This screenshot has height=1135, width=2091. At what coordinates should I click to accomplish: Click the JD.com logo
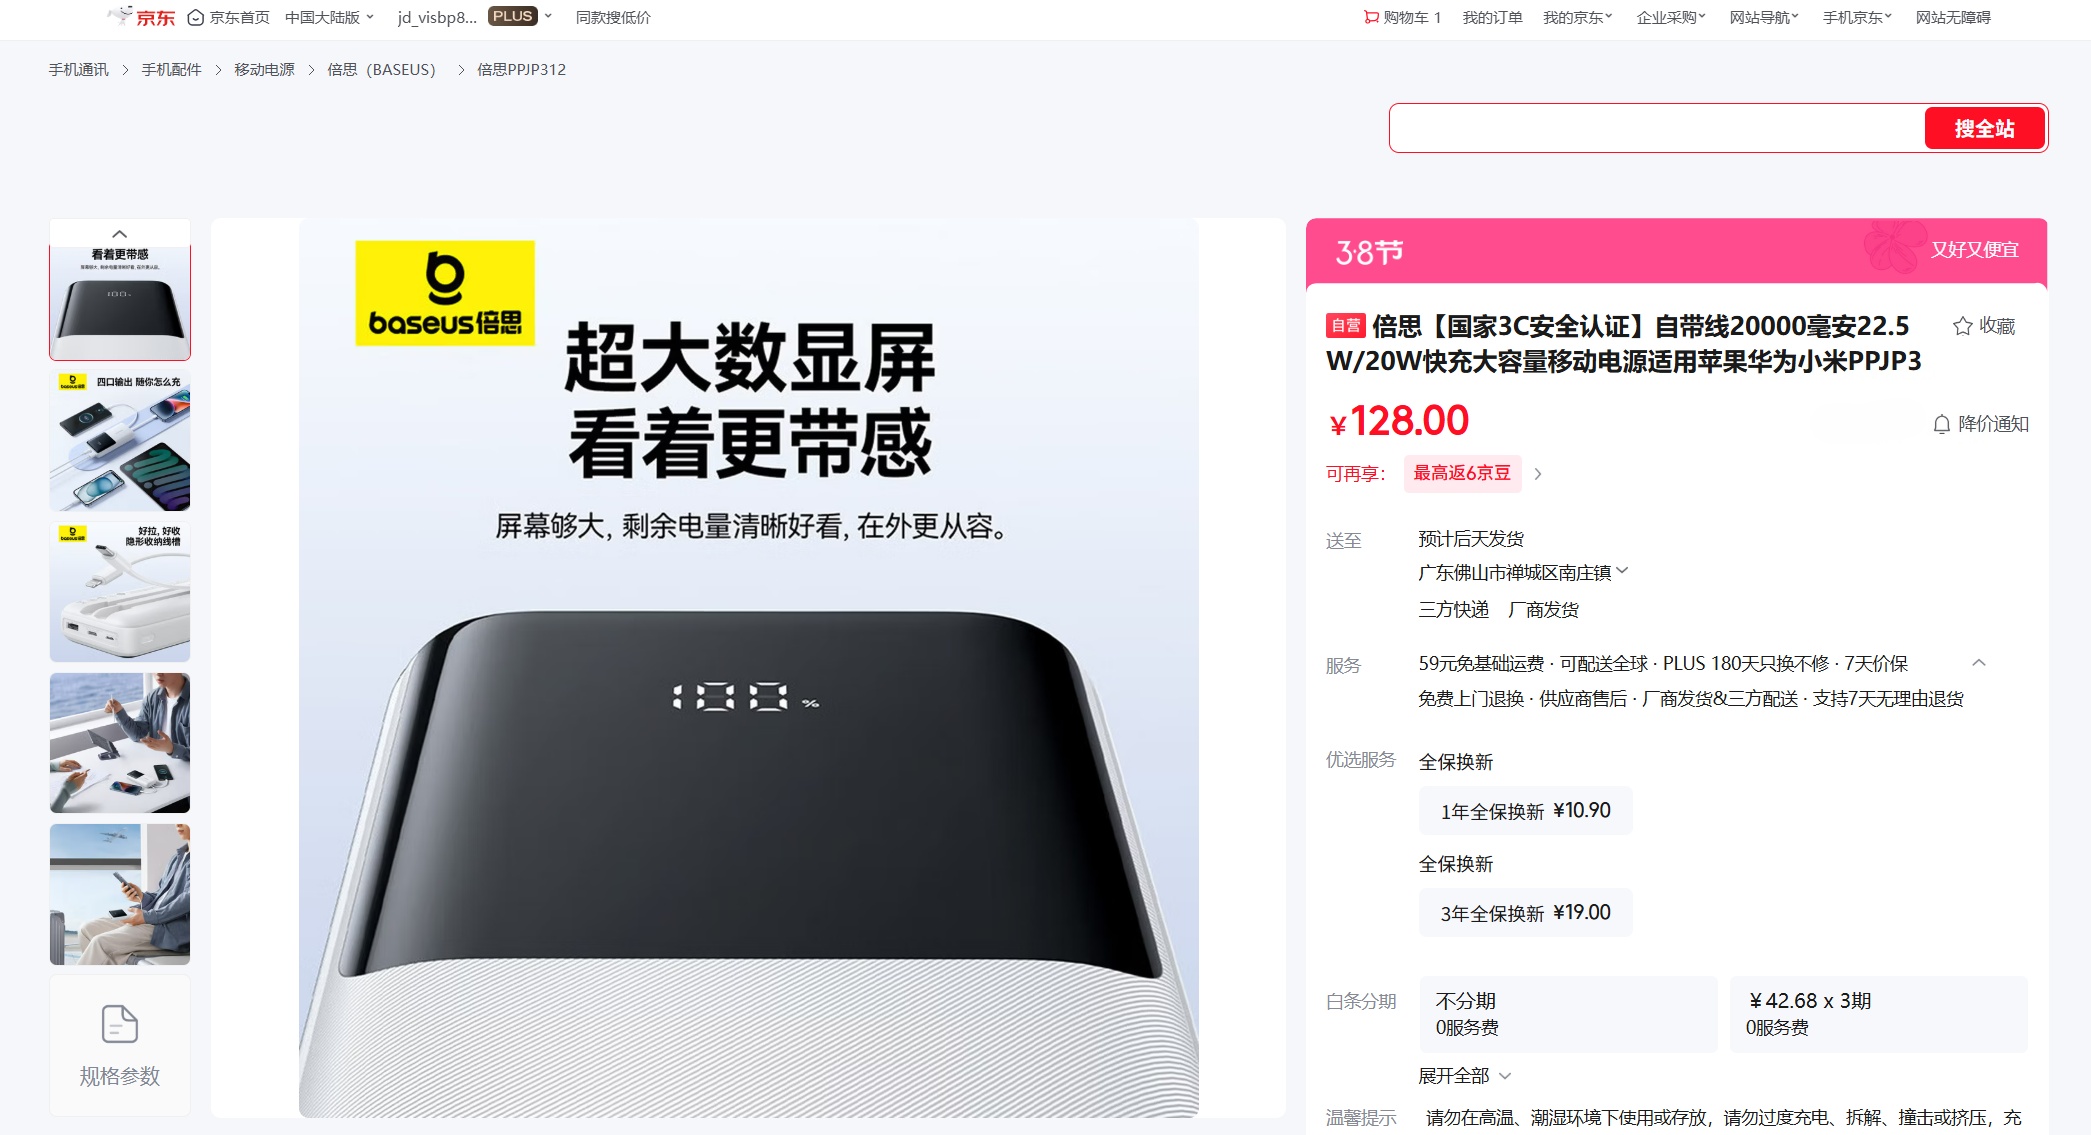click(141, 17)
